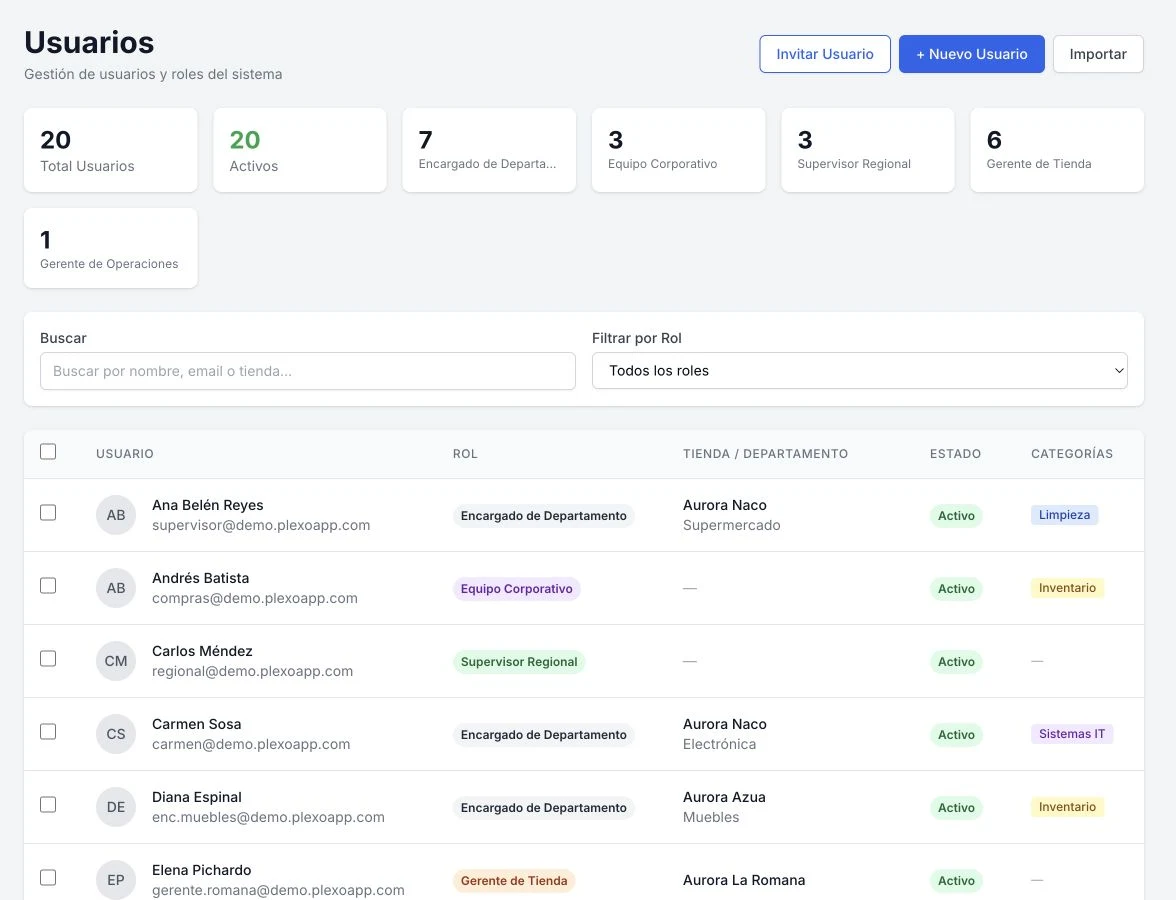Select the Gerente de Operaciones stat card
The image size is (1176, 900).
[x=111, y=248]
